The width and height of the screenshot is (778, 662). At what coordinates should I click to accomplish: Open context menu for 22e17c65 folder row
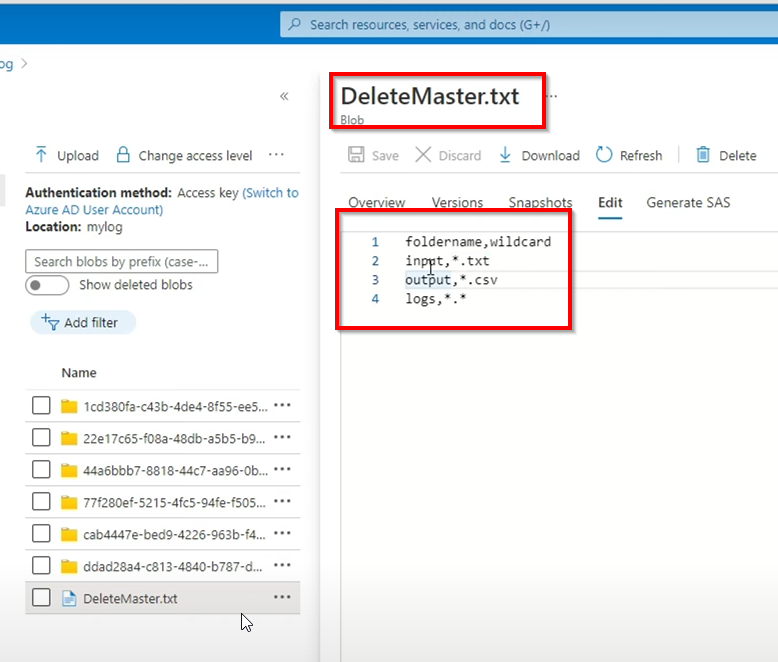(282, 437)
